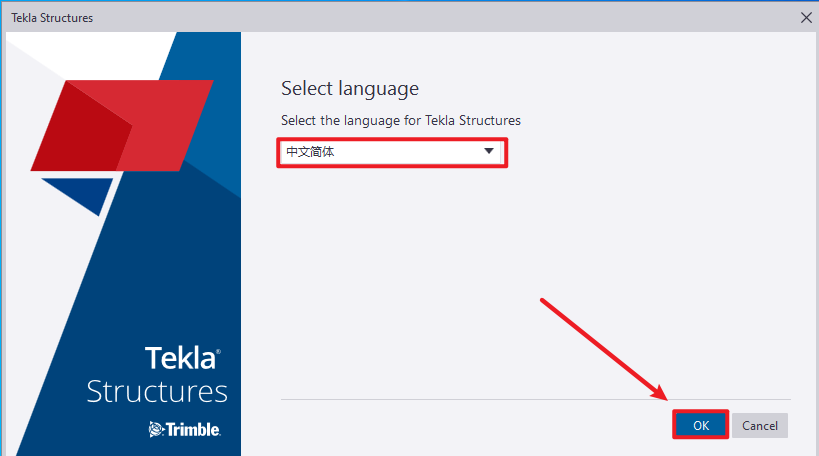Click the white Tekla brand name

click(x=180, y=358)
